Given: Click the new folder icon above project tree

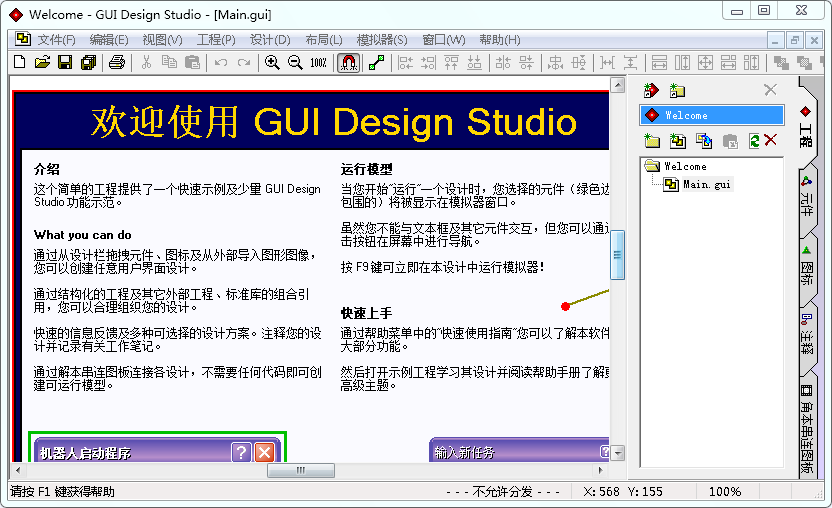Looking at the screenshot, I should 652,141.
